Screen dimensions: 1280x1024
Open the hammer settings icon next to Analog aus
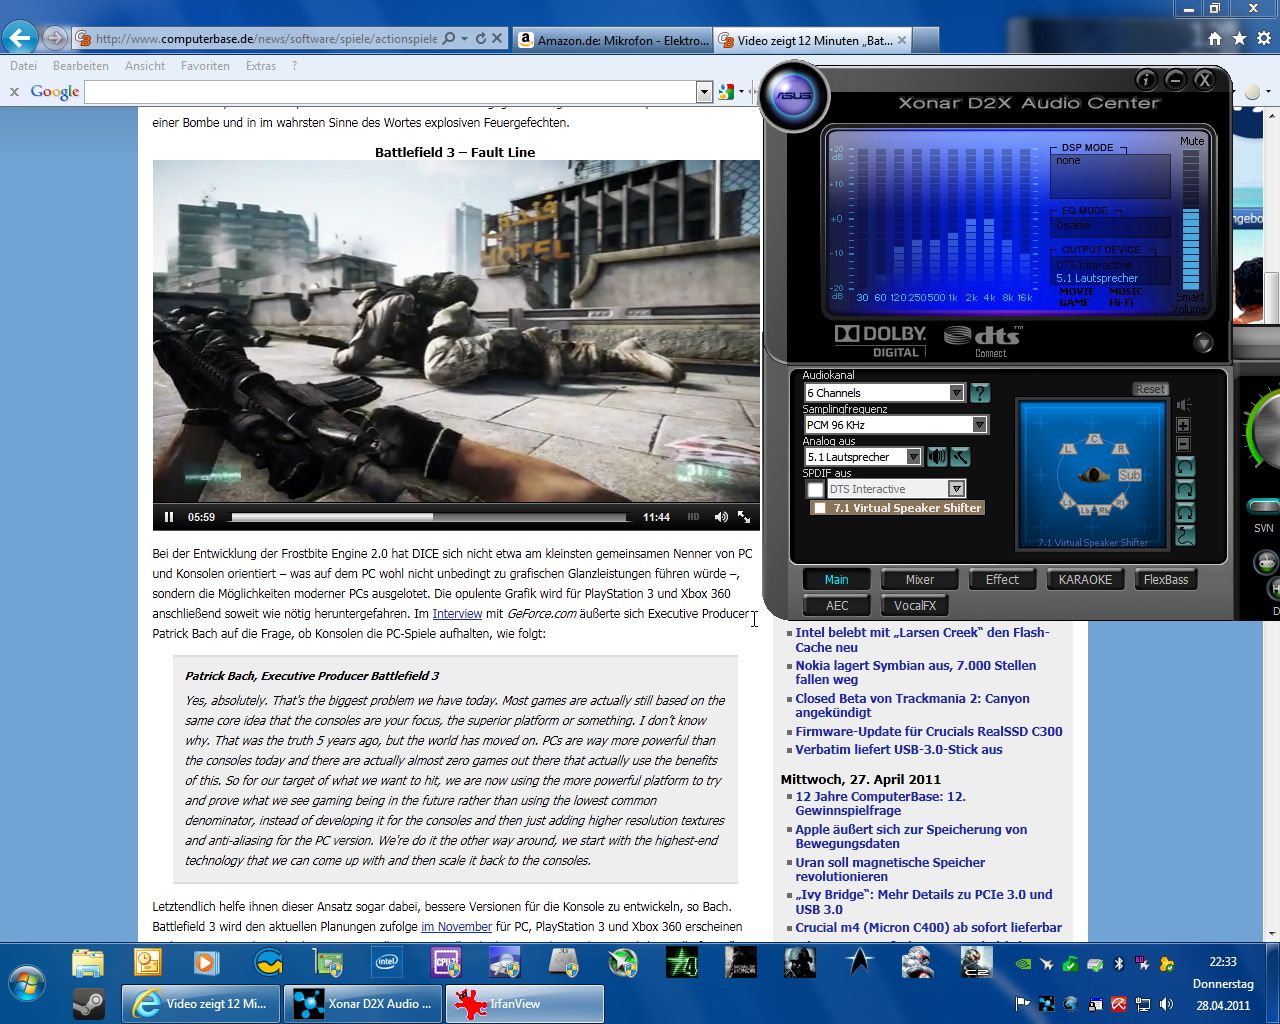click(x=960, y=457)
